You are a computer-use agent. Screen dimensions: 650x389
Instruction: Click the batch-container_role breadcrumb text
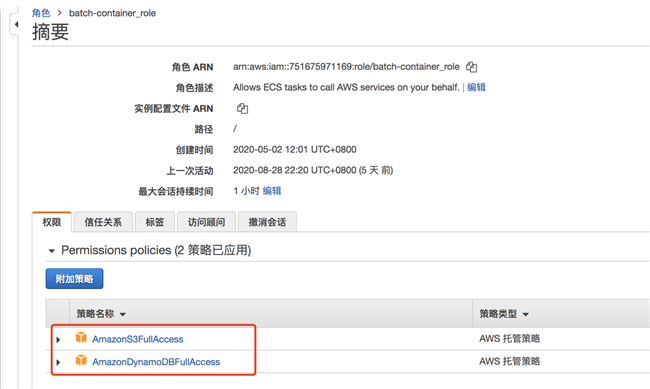click(112, 13)
